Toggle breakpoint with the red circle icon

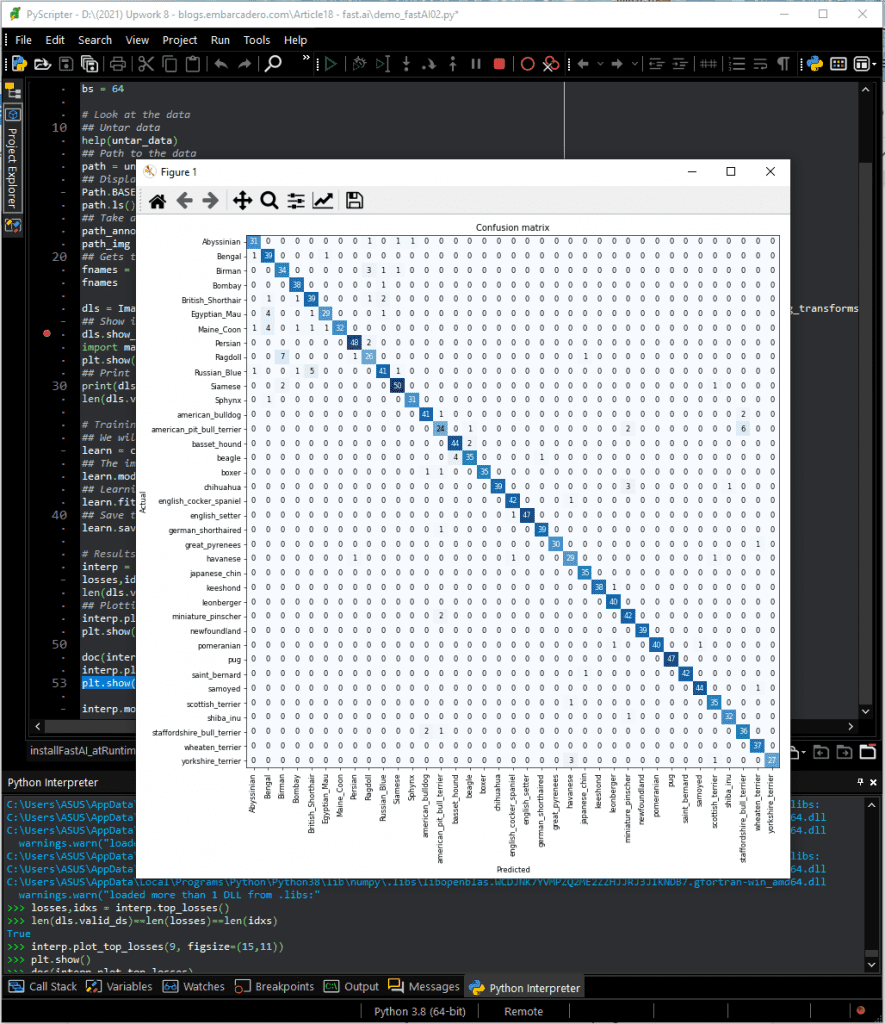click(x=528, y=64)
